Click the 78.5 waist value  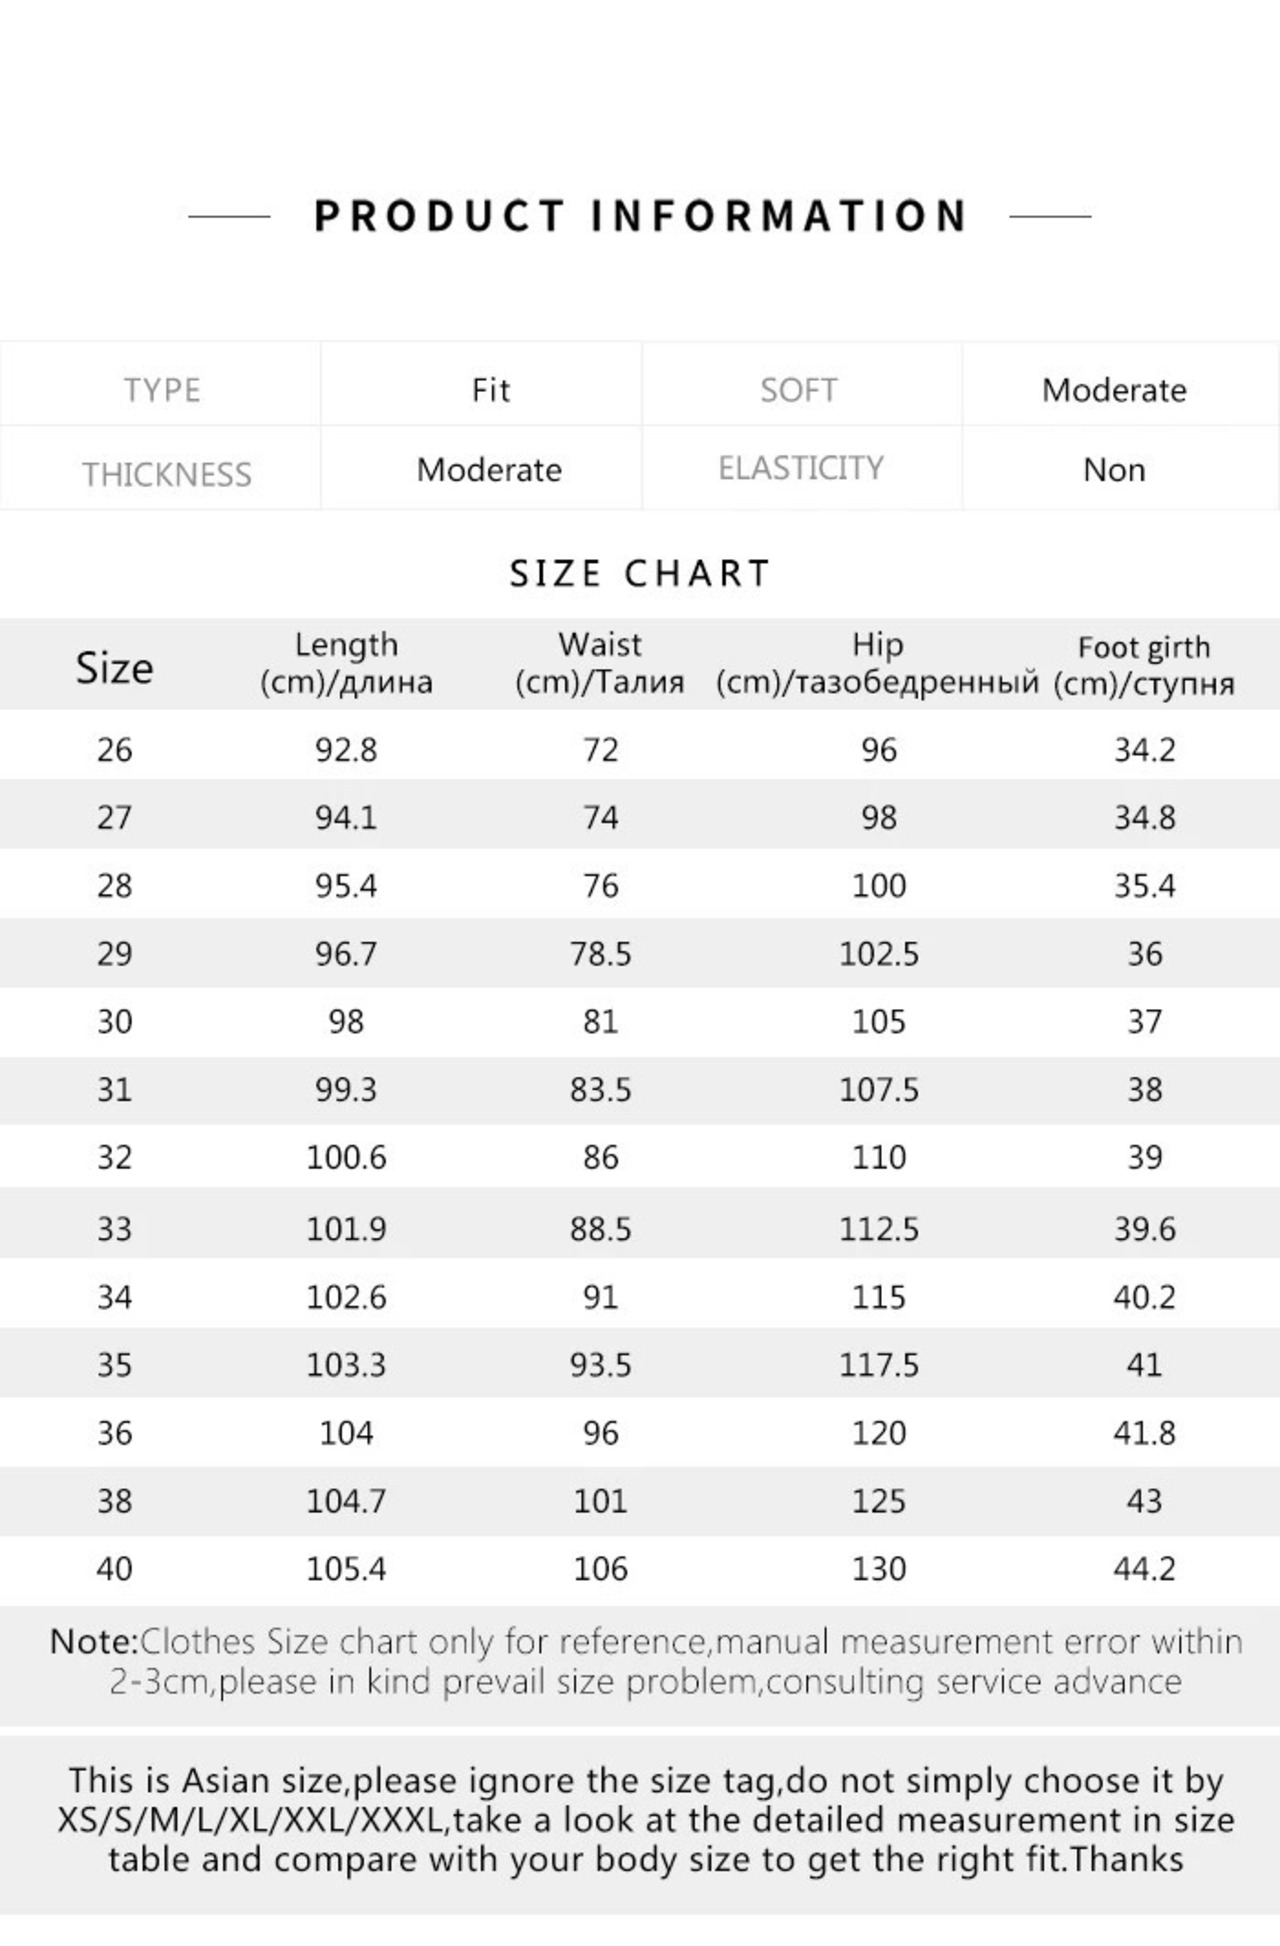tap(600, 954)
